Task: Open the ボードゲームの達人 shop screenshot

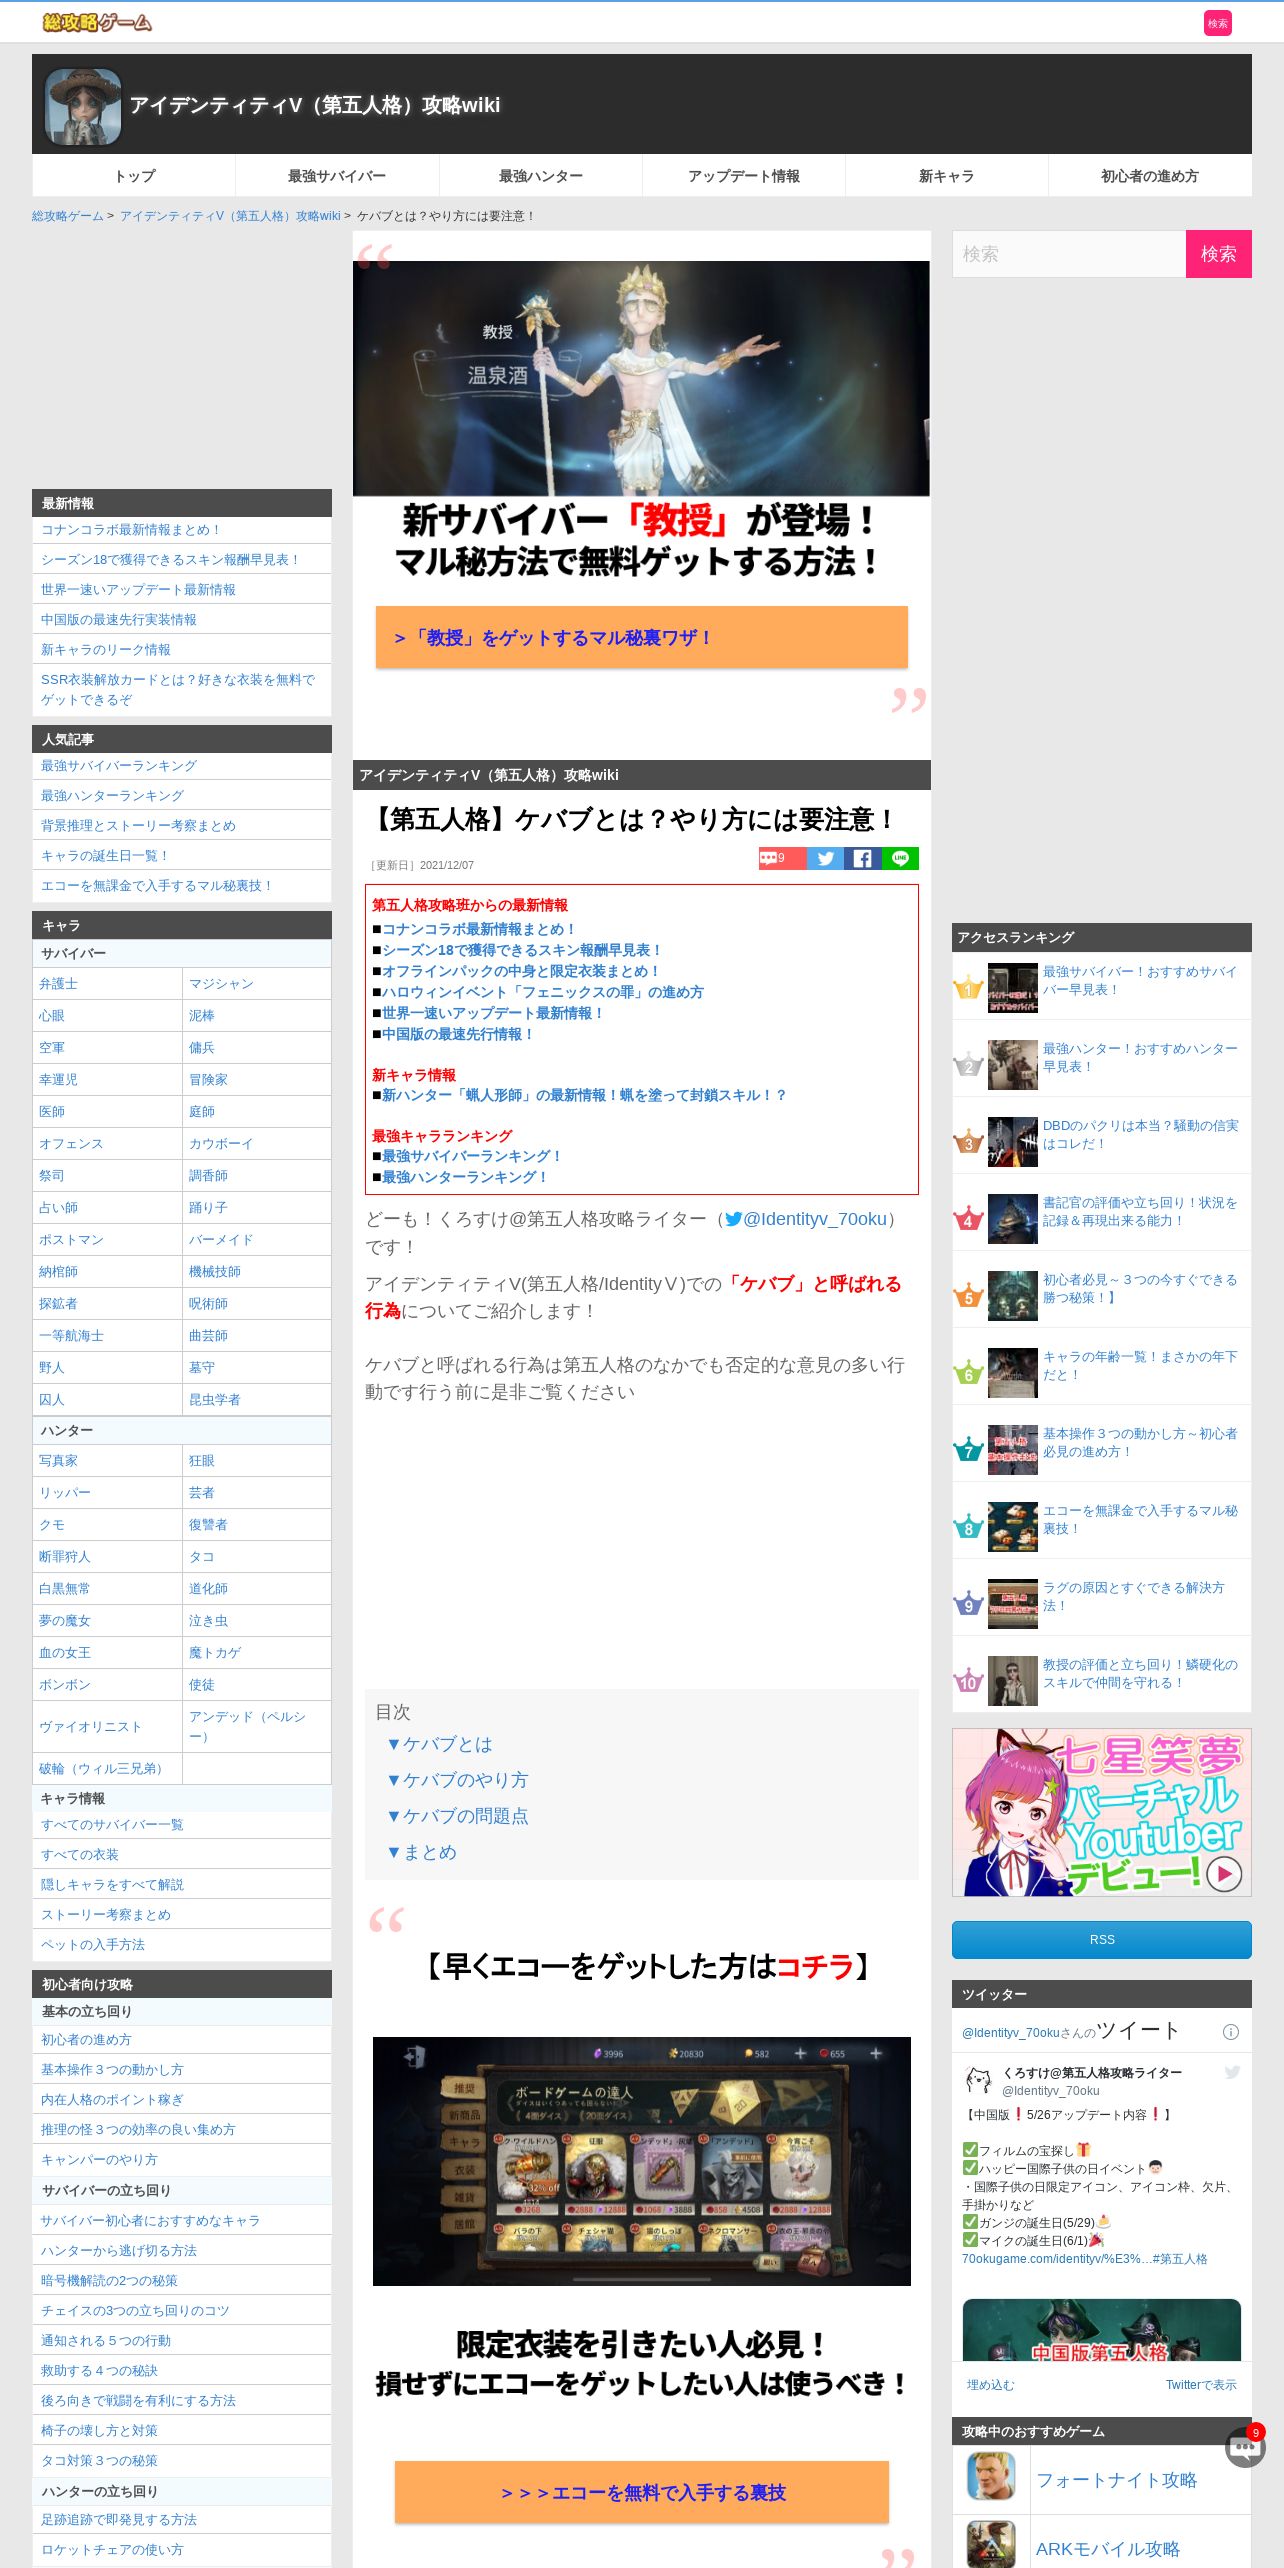Action: pos(641,2161)
